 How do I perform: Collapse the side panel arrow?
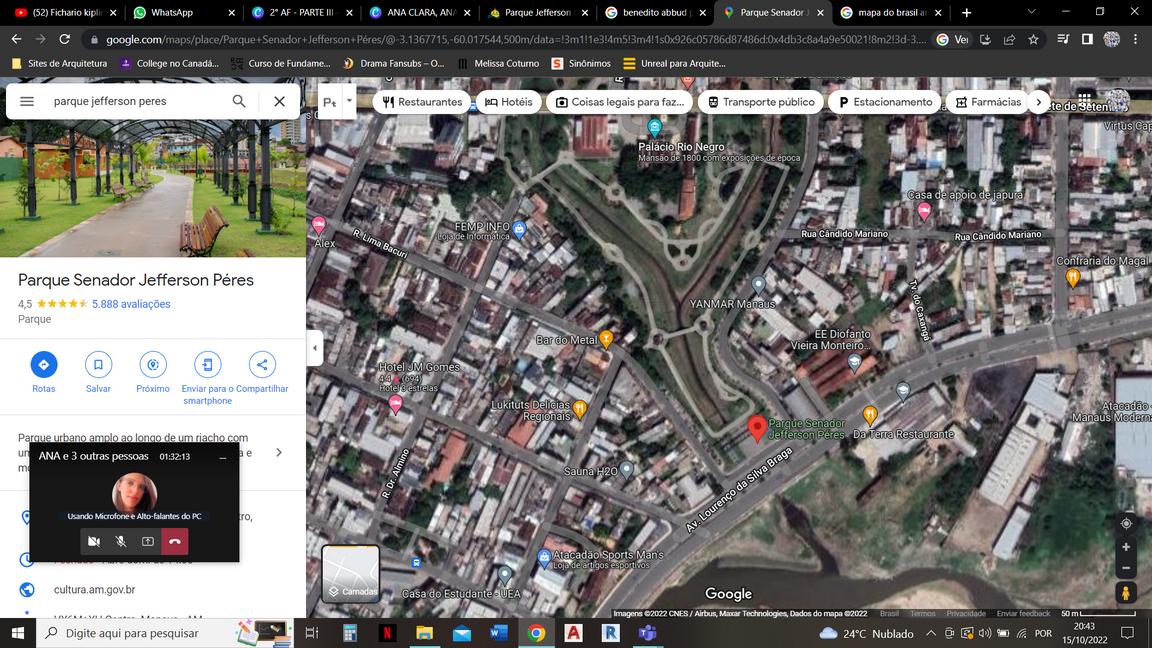[x=314, y=348]
